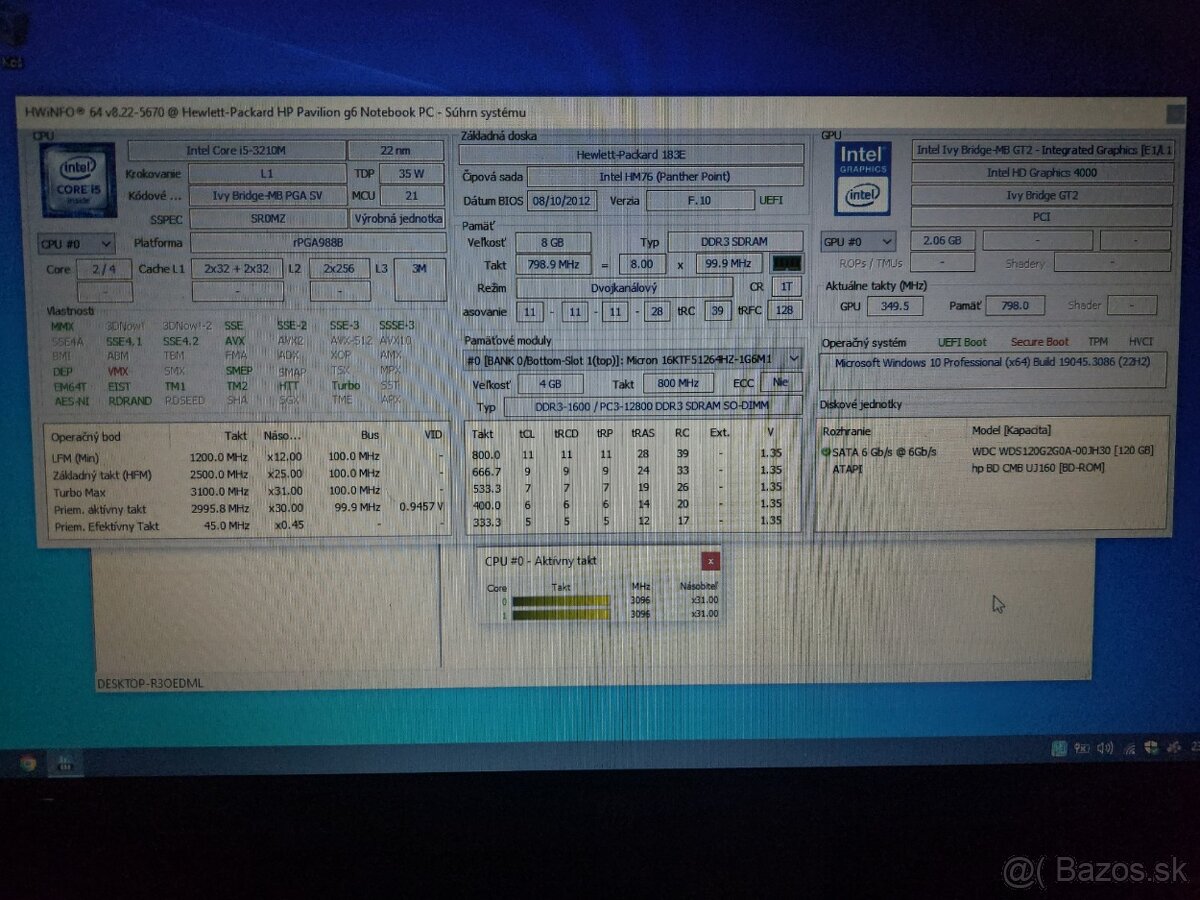Click the 0.9457 V VID value
Image resolution: width=1200 pixels, height=900 pixels.
421,507
